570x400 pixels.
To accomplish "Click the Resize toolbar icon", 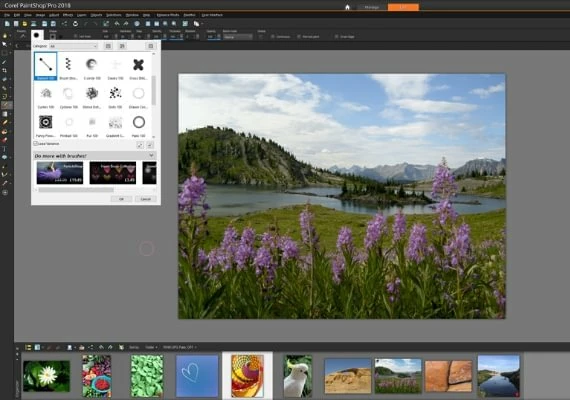I will click(x=106, y=24).
